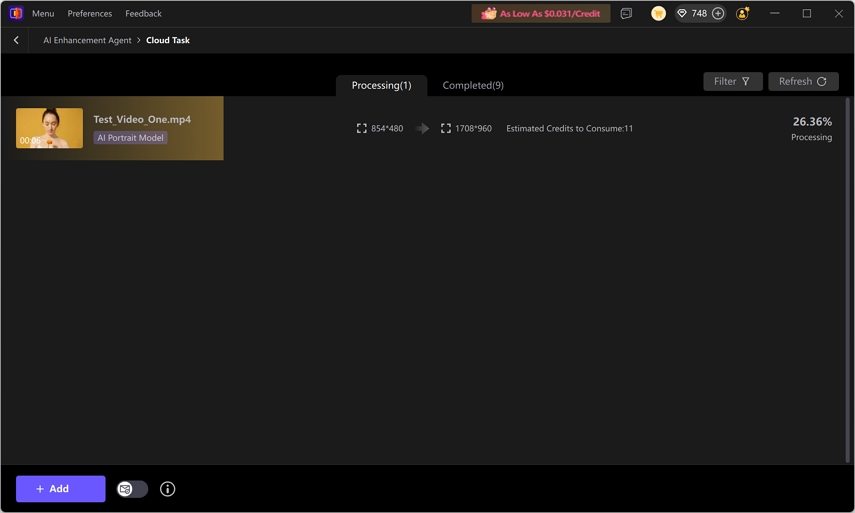
Task: Open the user account avatar icon
Action: 742,14
